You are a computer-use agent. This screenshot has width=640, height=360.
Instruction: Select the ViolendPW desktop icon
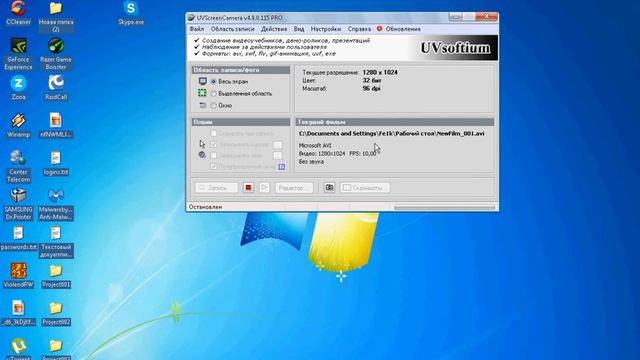(18, 276)
